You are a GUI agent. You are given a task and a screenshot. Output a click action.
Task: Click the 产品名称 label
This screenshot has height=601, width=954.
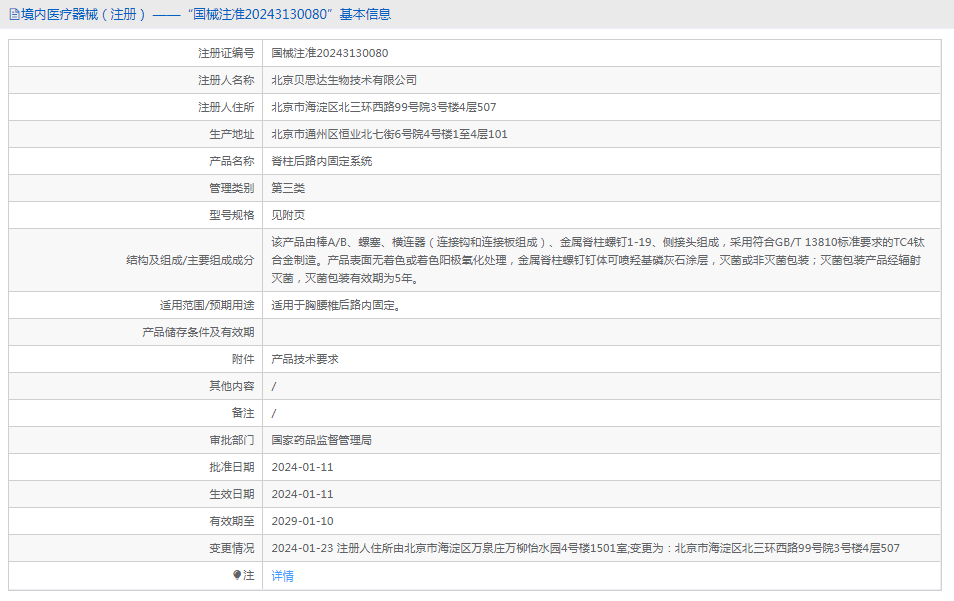coord(232,161)
